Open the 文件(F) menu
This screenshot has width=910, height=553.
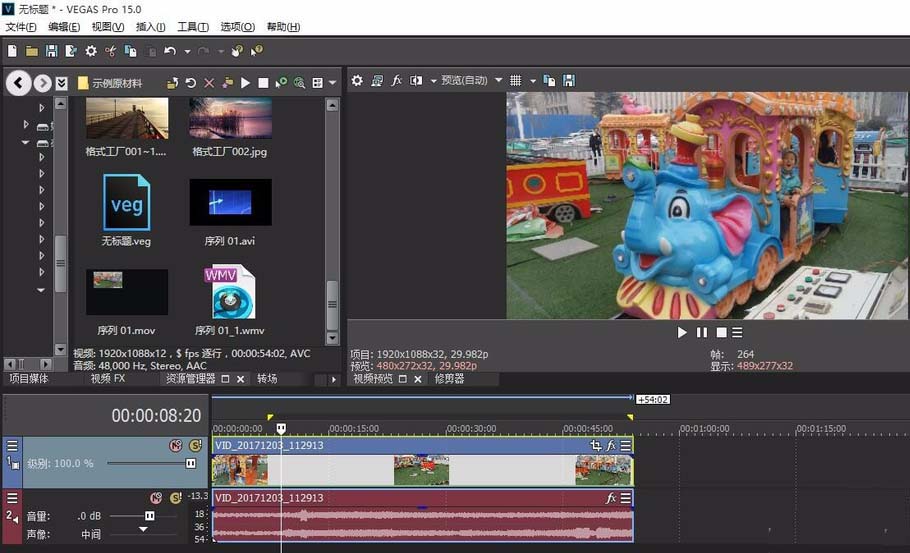(21, 27)
